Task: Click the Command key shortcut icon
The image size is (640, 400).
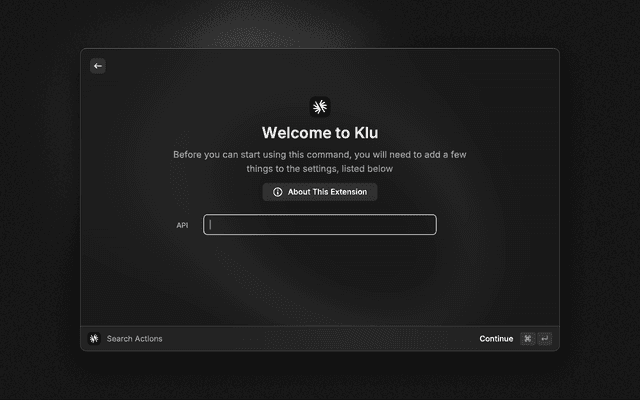Action: [x=528, y=339]
